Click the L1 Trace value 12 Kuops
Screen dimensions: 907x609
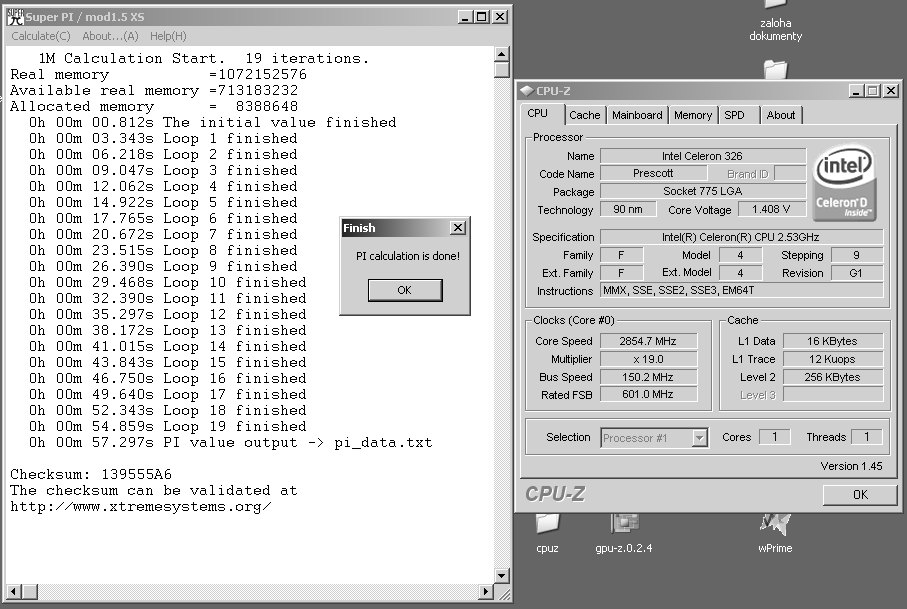coord(833,359)
